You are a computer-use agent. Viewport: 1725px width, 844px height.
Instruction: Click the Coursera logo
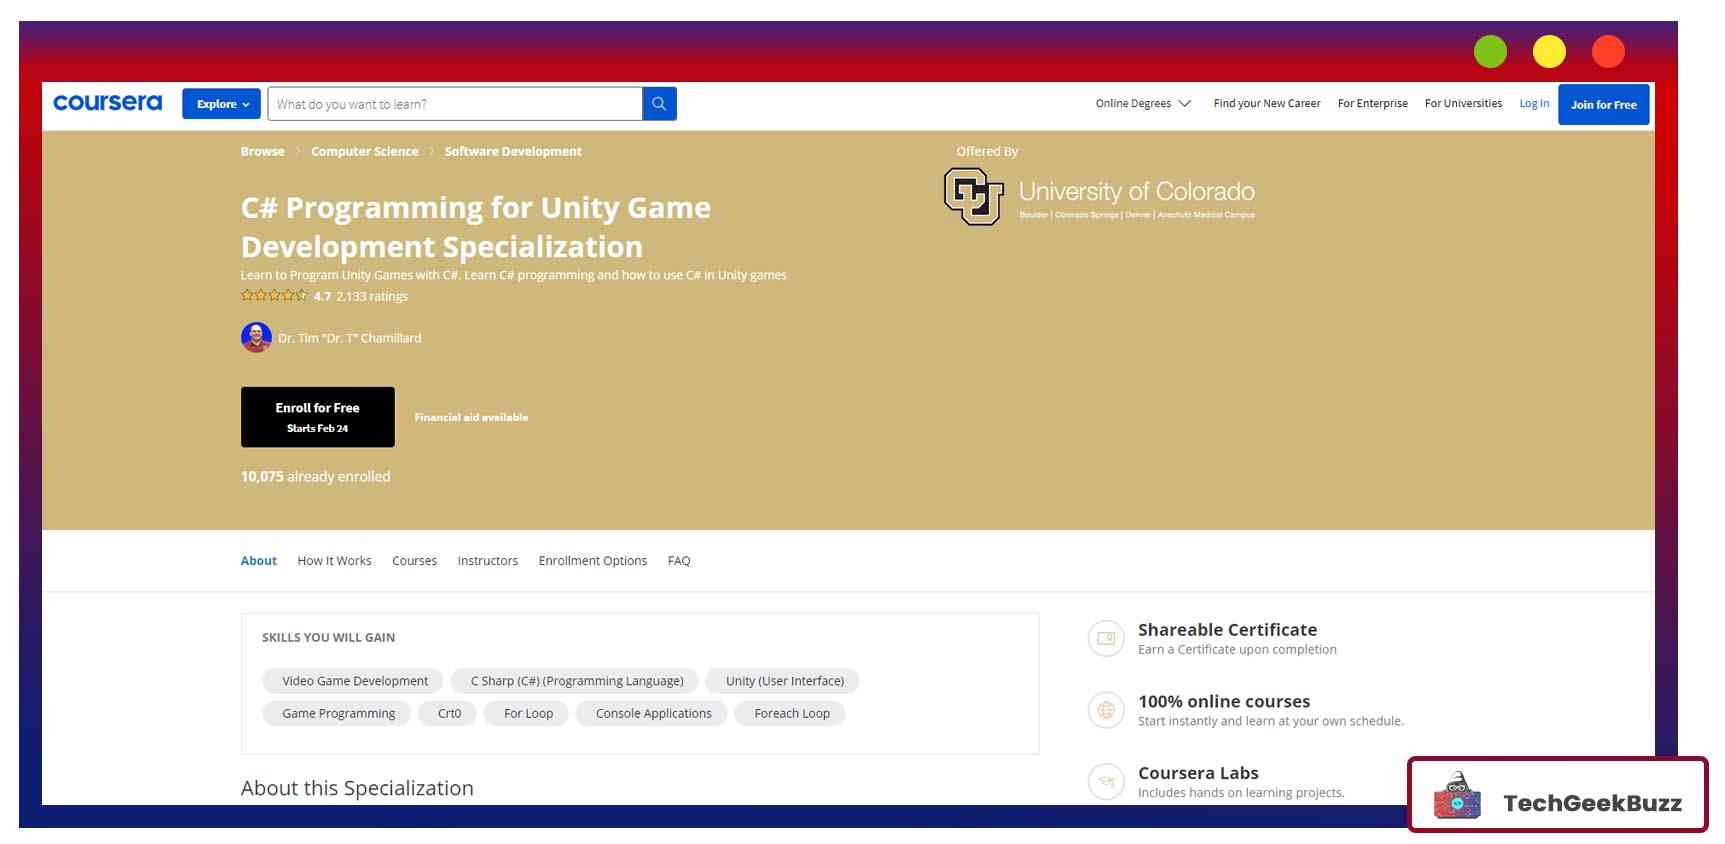point(108,103)
